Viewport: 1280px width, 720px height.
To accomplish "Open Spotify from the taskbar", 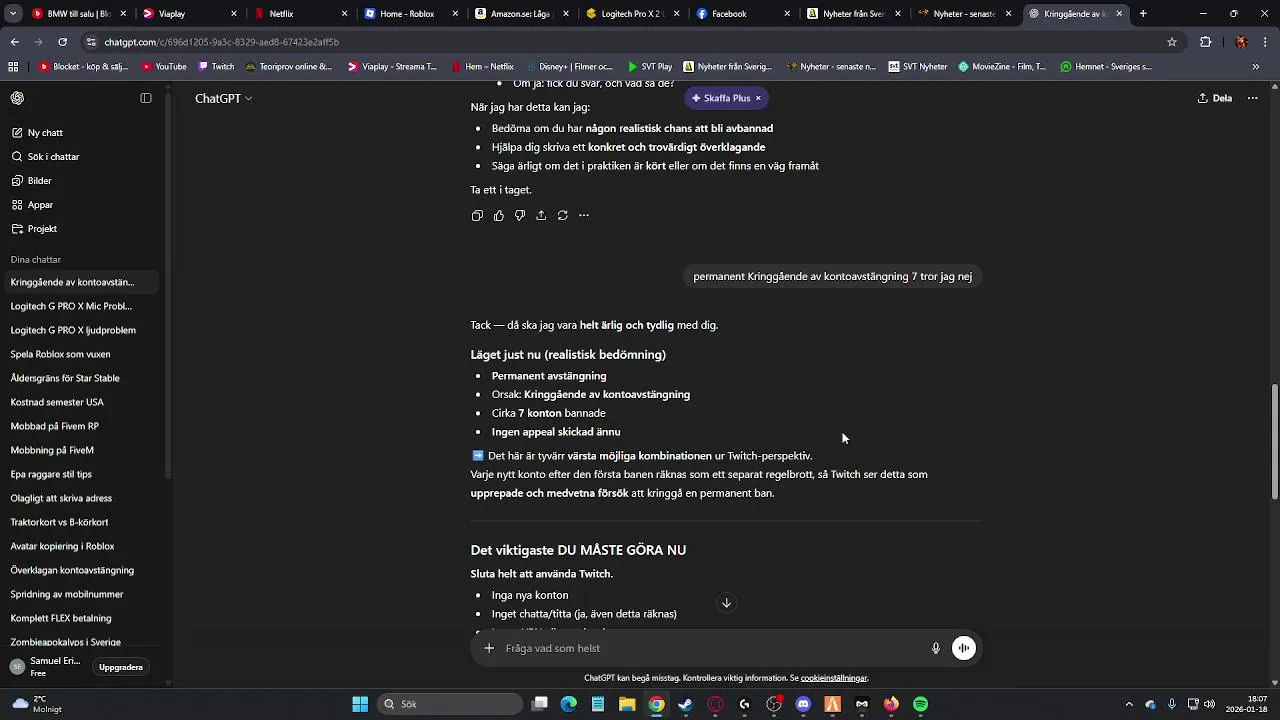I will point(921,704).
